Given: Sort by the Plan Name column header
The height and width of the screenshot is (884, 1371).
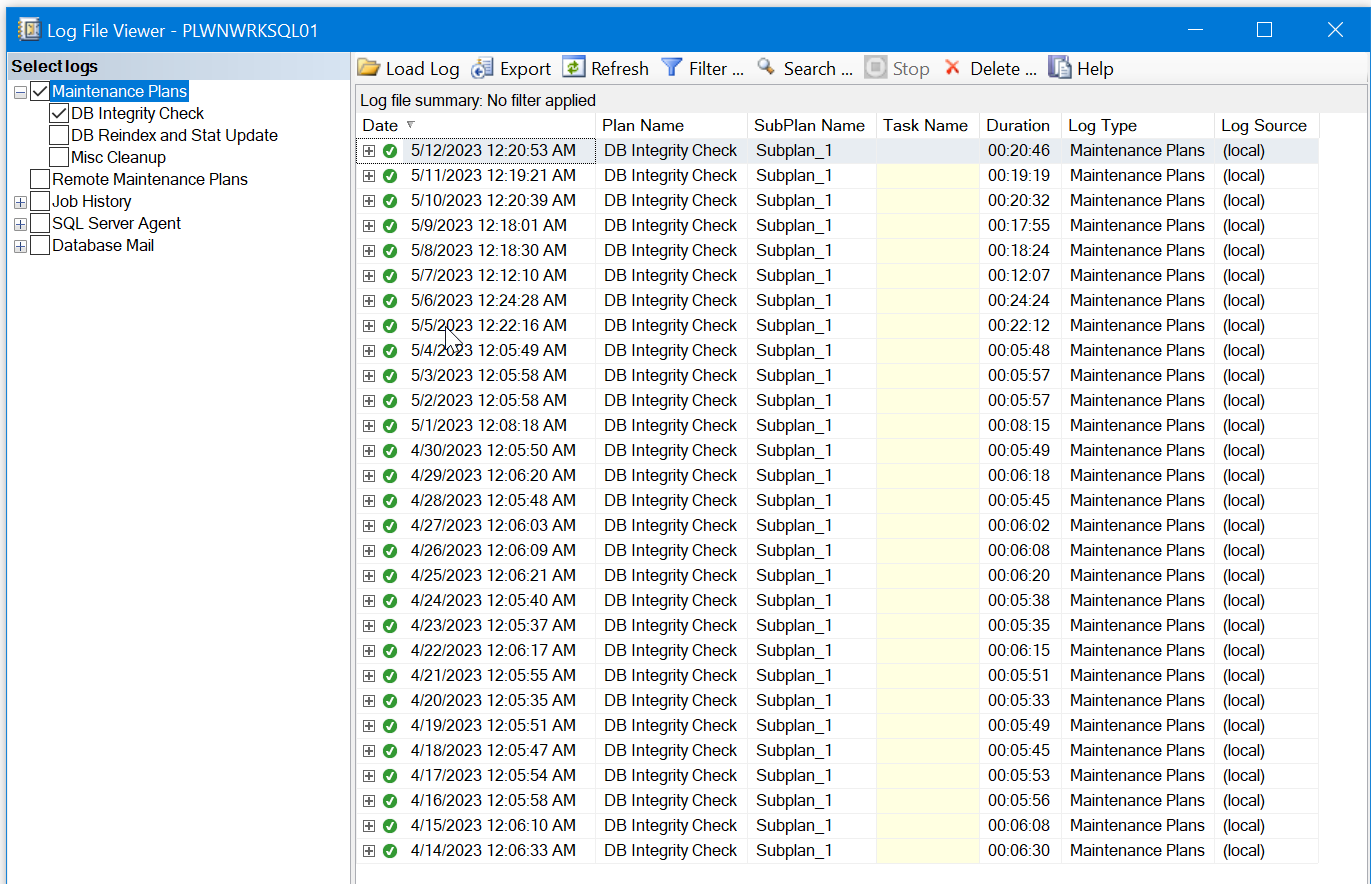Looking at the screenshot, I should [x=672, y=126].
